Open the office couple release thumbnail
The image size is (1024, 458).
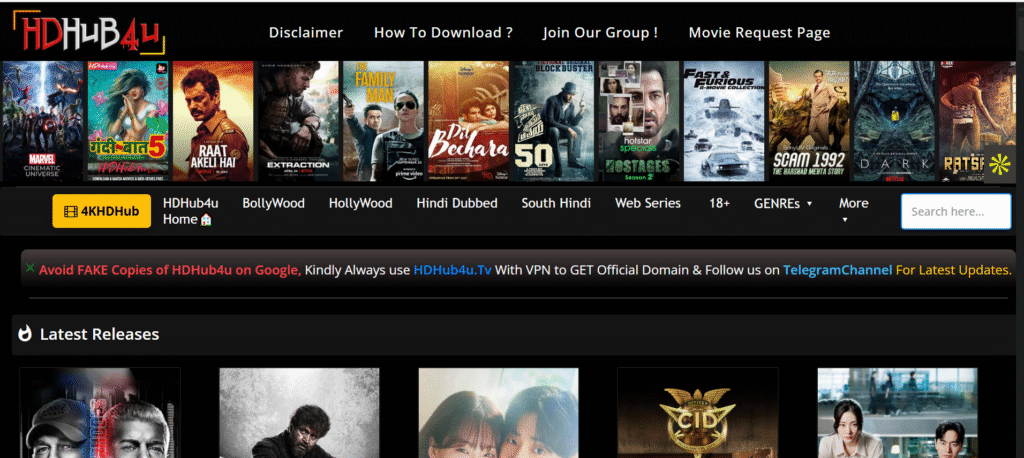pyautogui.click(x=897, y=412)
